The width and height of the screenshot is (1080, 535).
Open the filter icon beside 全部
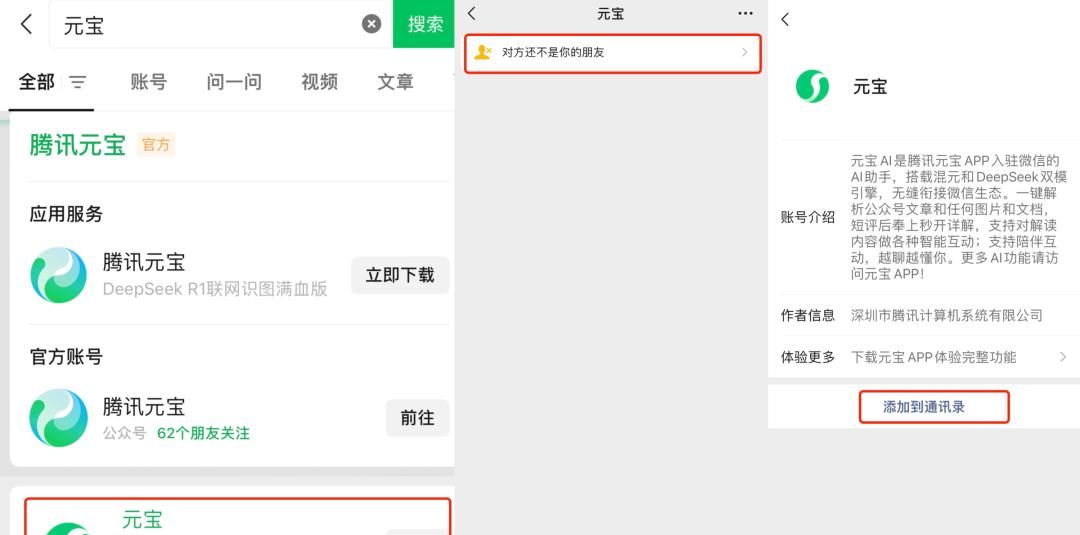pos(78,83)
